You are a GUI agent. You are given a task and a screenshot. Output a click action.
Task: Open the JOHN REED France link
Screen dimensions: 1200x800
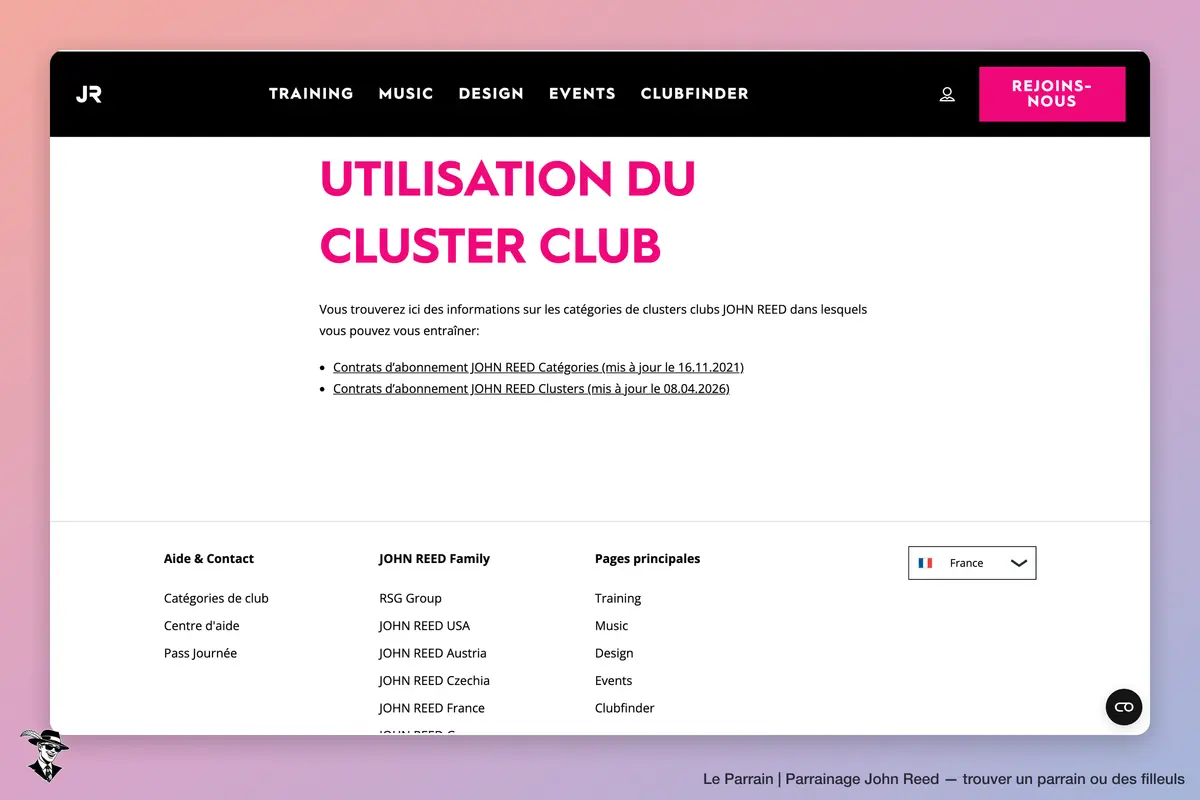(432, 708)
